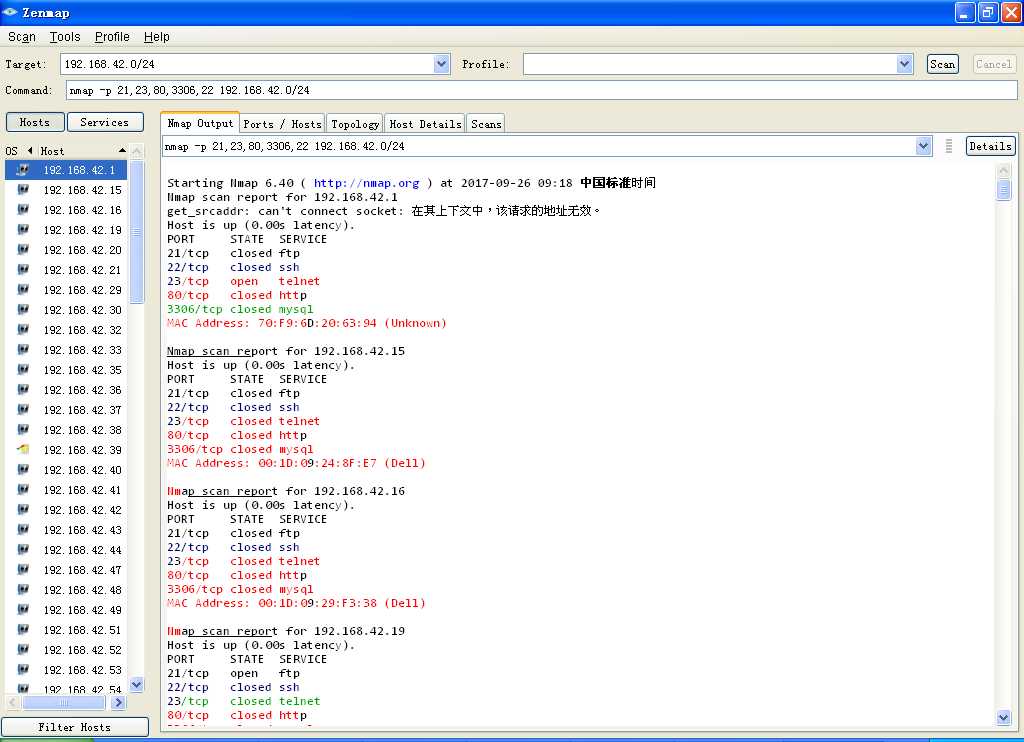The height and width of the screenshot is (742, 1024).
Task: Click the host list horizontal scrollbar thumb
Action: tap(64, 703)
